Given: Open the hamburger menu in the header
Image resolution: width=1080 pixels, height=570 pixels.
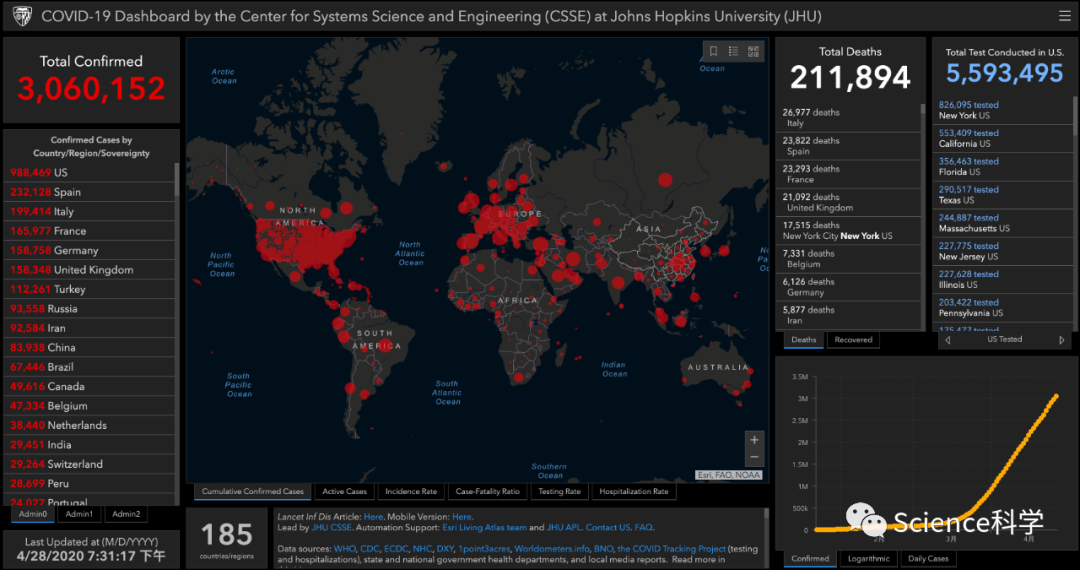Looking at the screenshot, I should (1064, 17).
